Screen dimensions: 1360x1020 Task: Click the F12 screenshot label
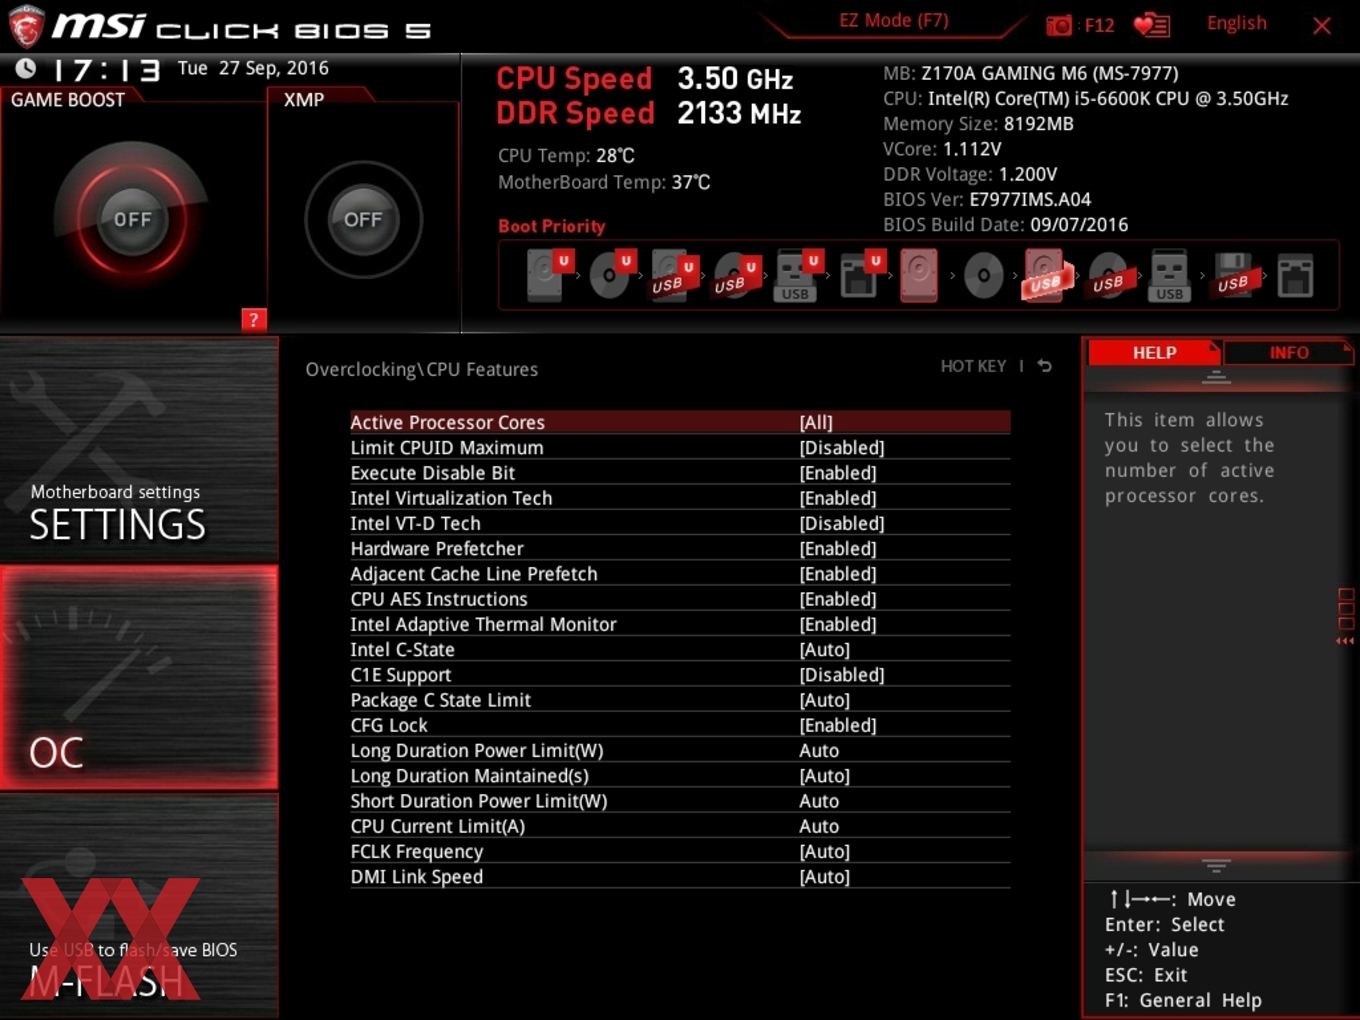point(1099,25)
